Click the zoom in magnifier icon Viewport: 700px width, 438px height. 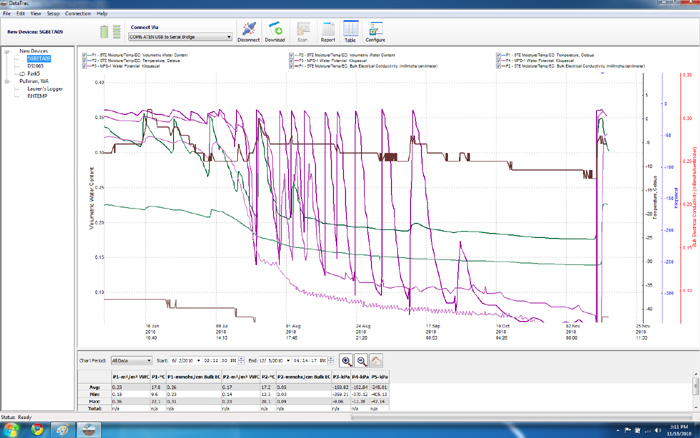coord(346,361)
